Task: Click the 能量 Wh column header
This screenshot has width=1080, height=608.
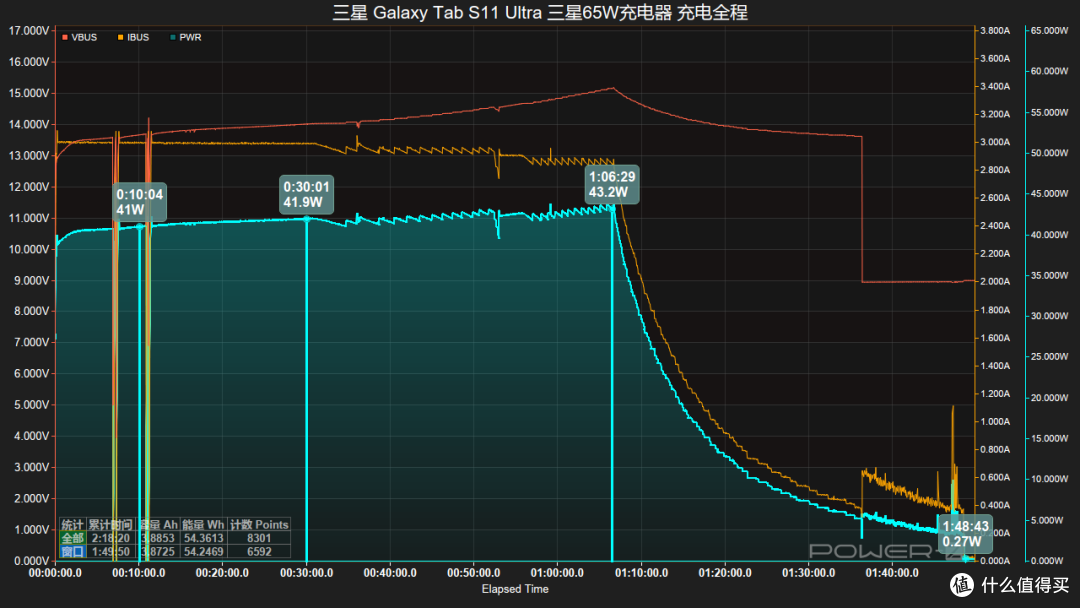Action: pyautogui.click(x=203, y=525)
